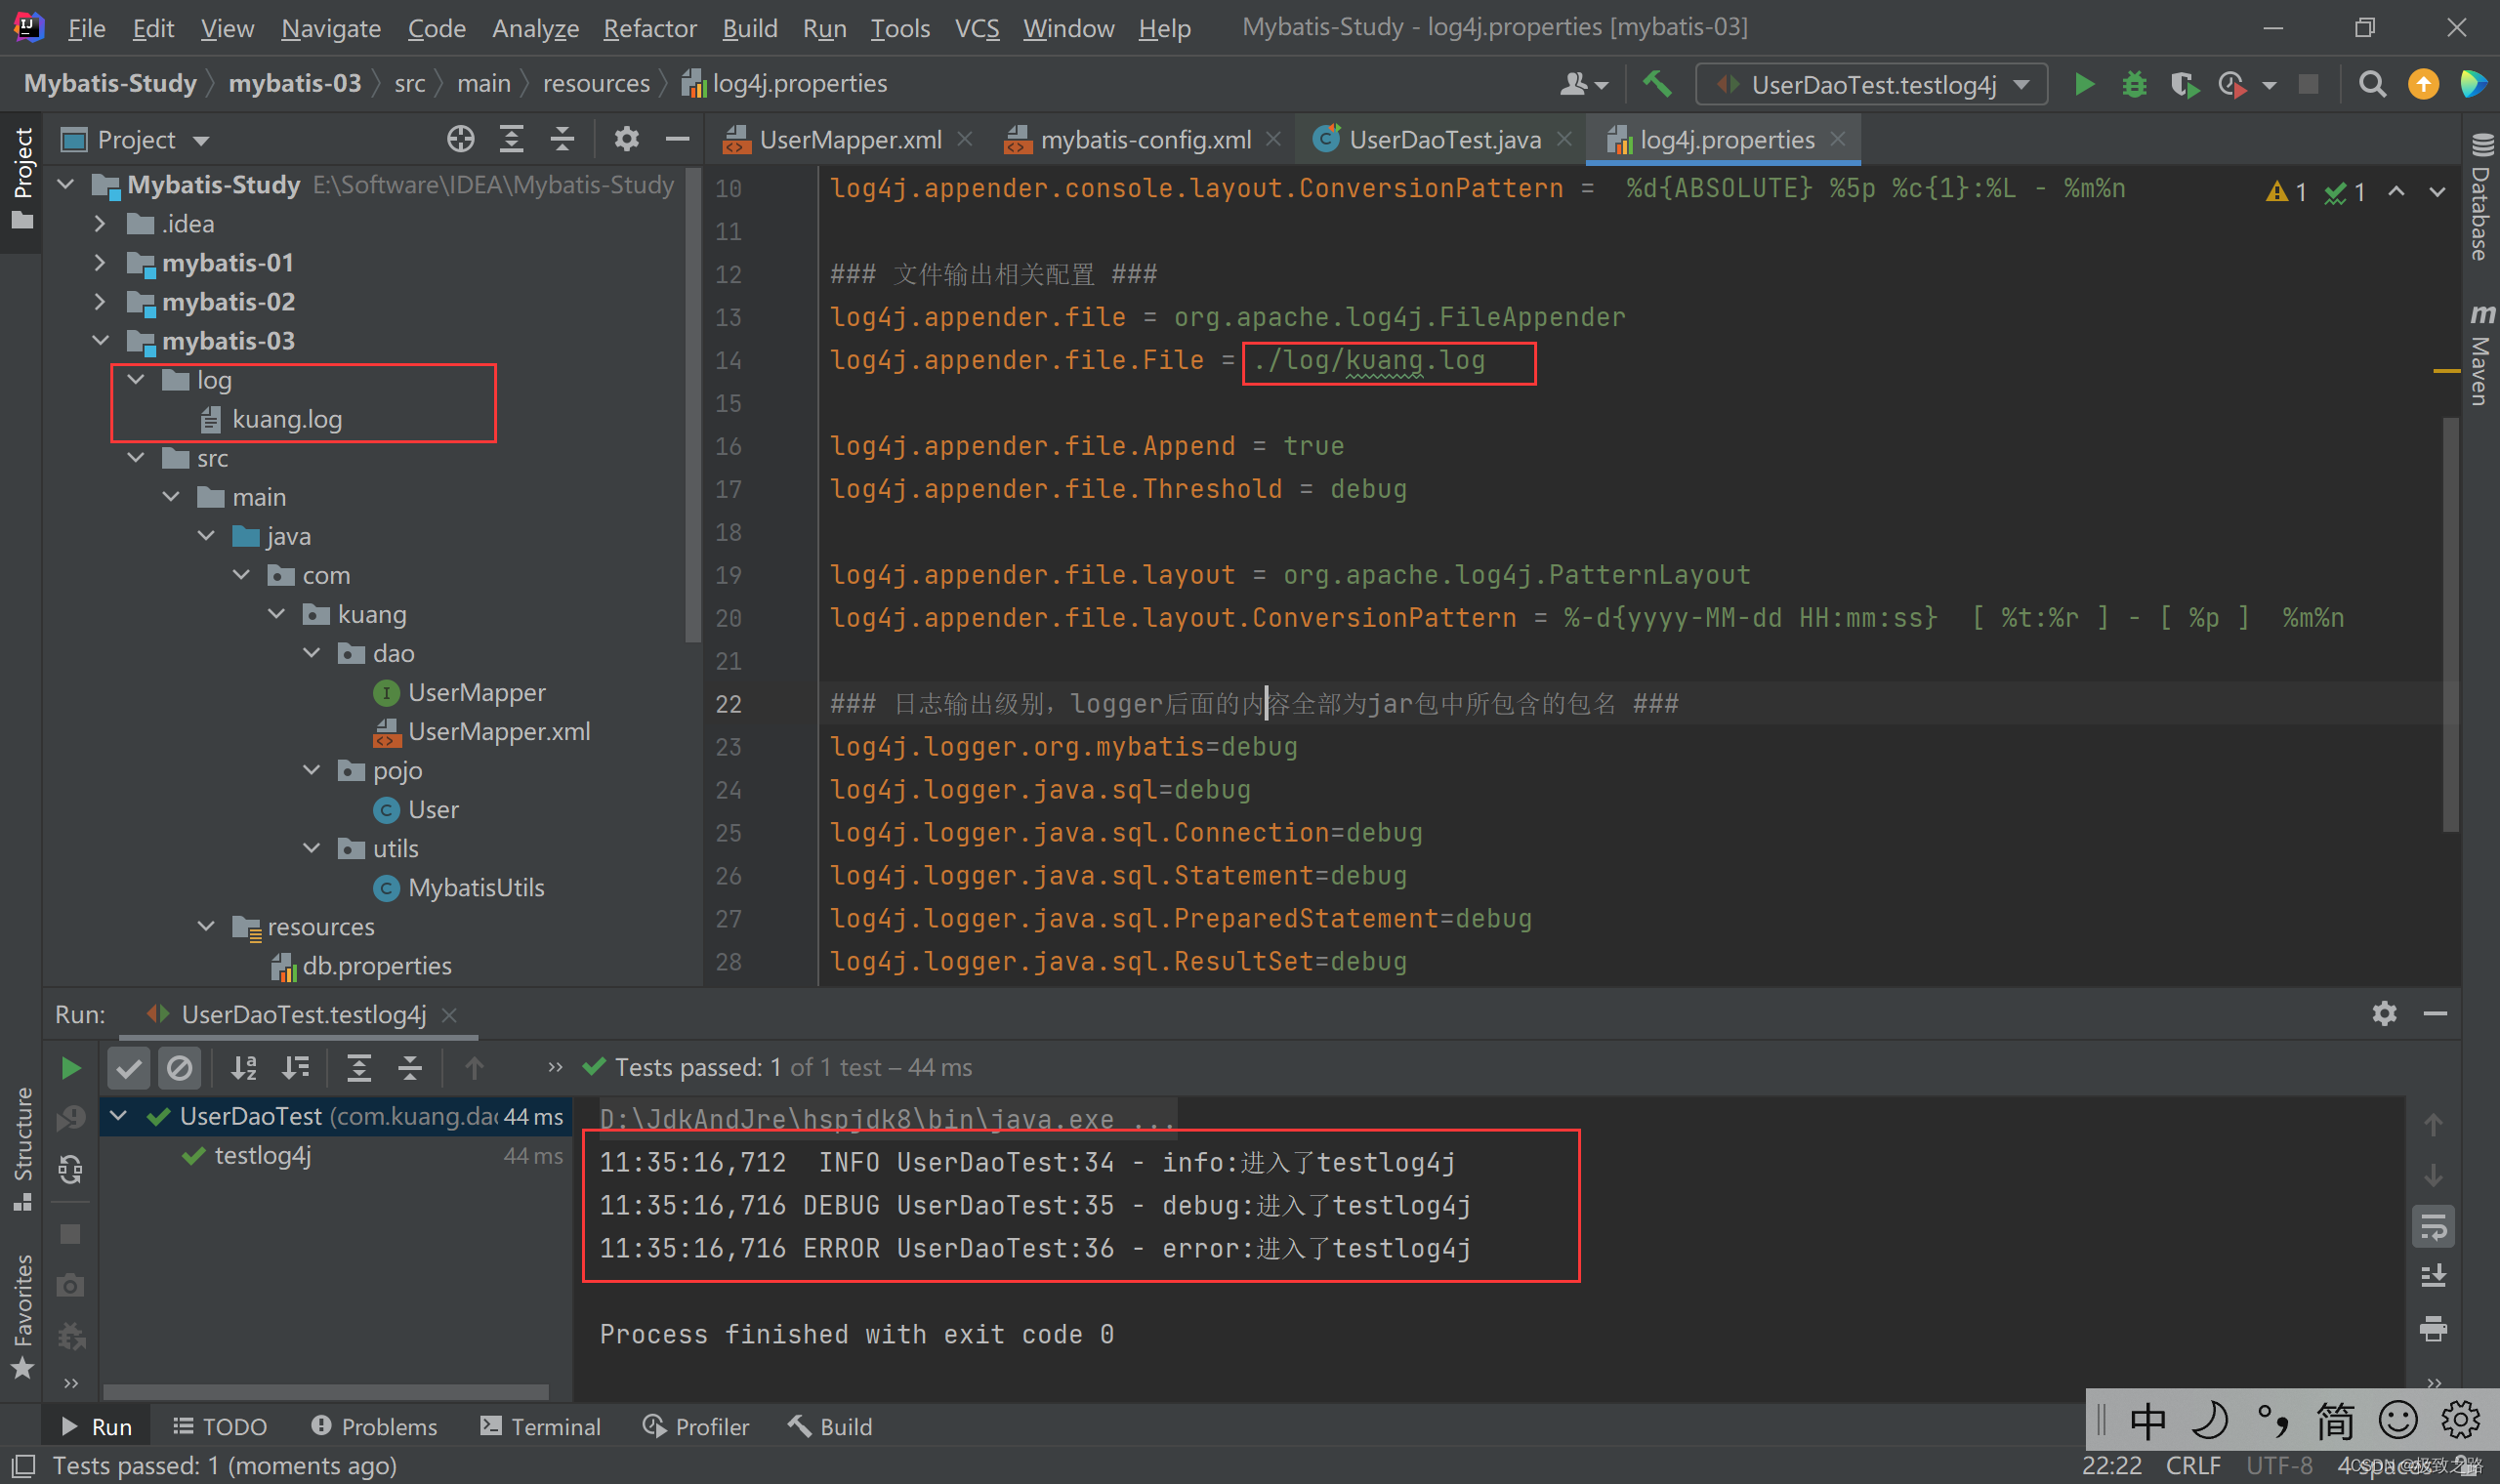Image resolution: width=2500 pixels, height=1484 pixels.
Task: Open the VCS menu
Action: [x=976, y=28]
